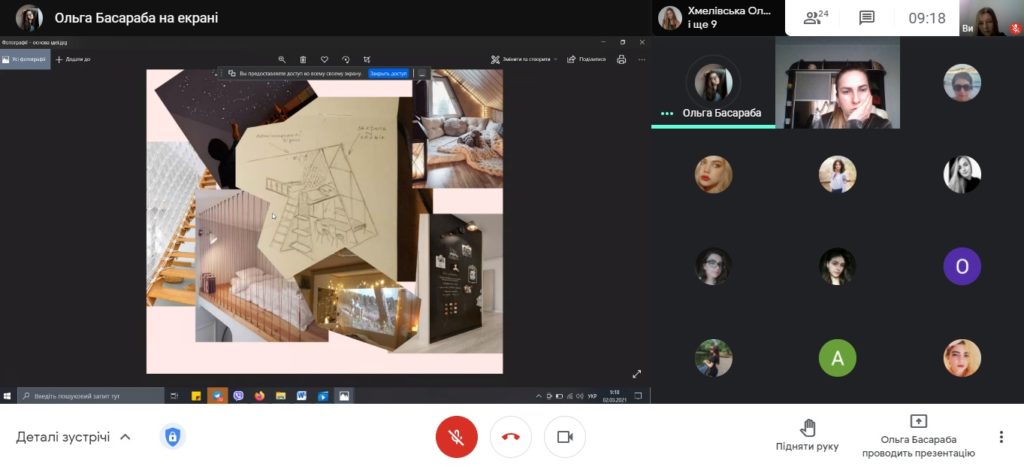The width and height of the screenshot is (1024, 467).
Task: Select the green A participant avatar
Action: pos(837,358)
